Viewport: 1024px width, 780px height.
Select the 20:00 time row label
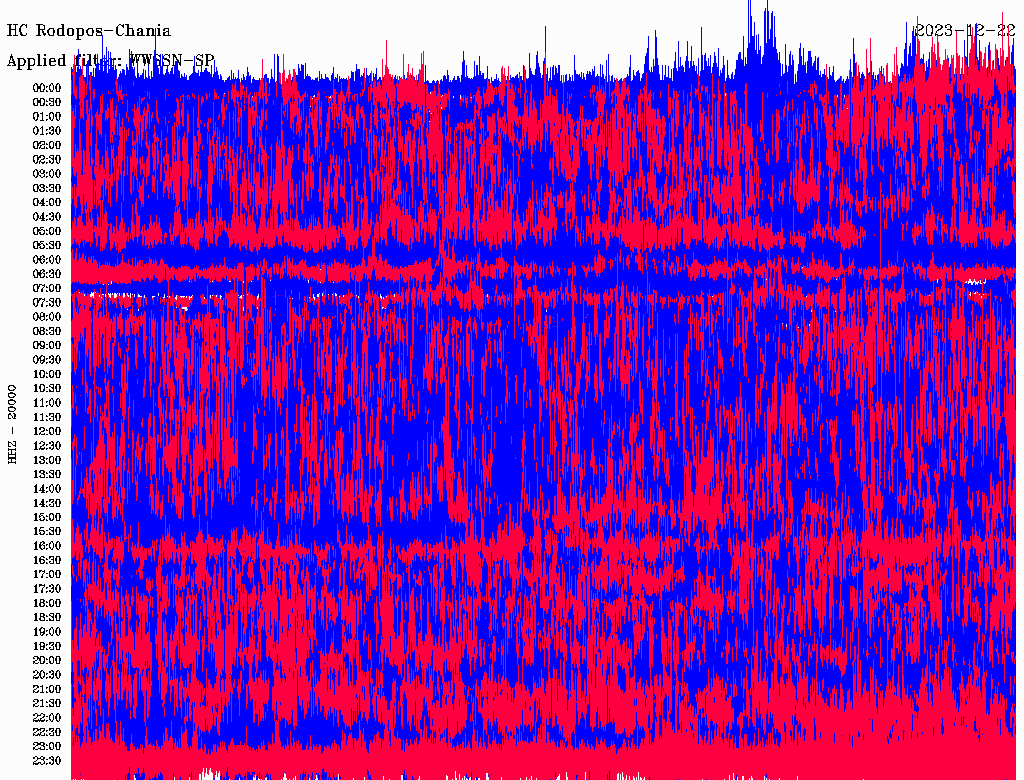[x=47, y=660]
